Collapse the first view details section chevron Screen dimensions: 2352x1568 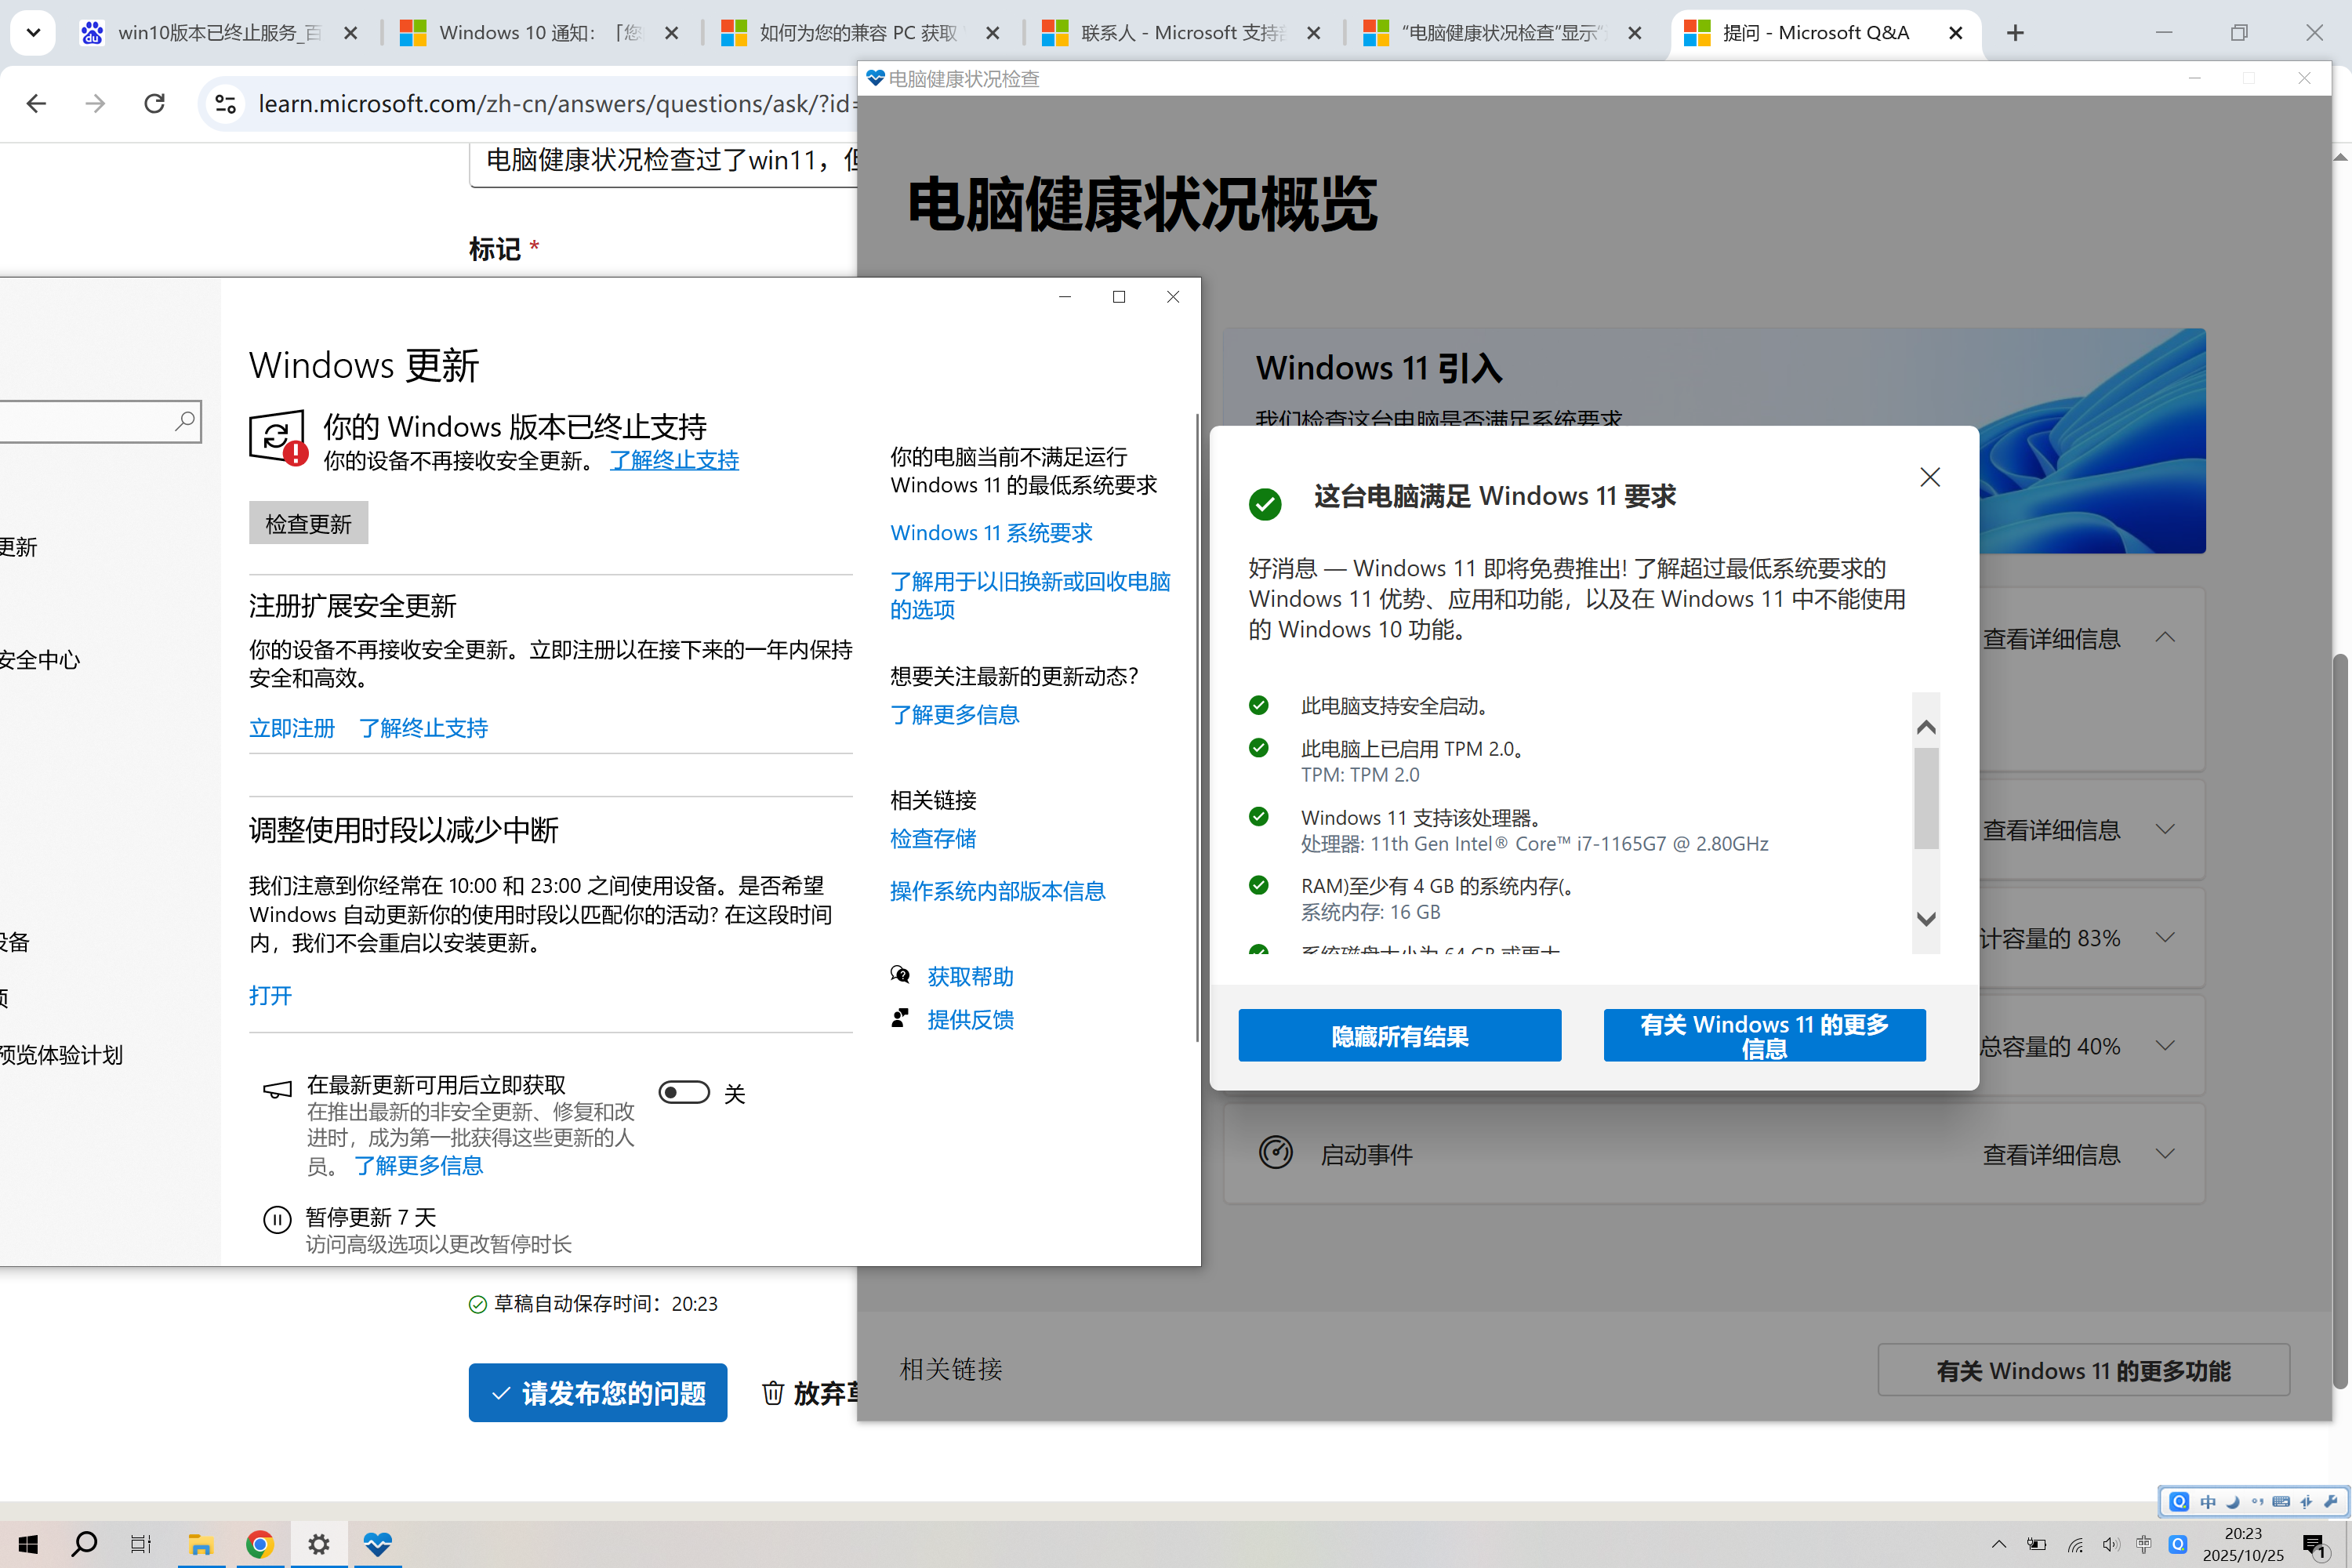tap(2165, 638)
